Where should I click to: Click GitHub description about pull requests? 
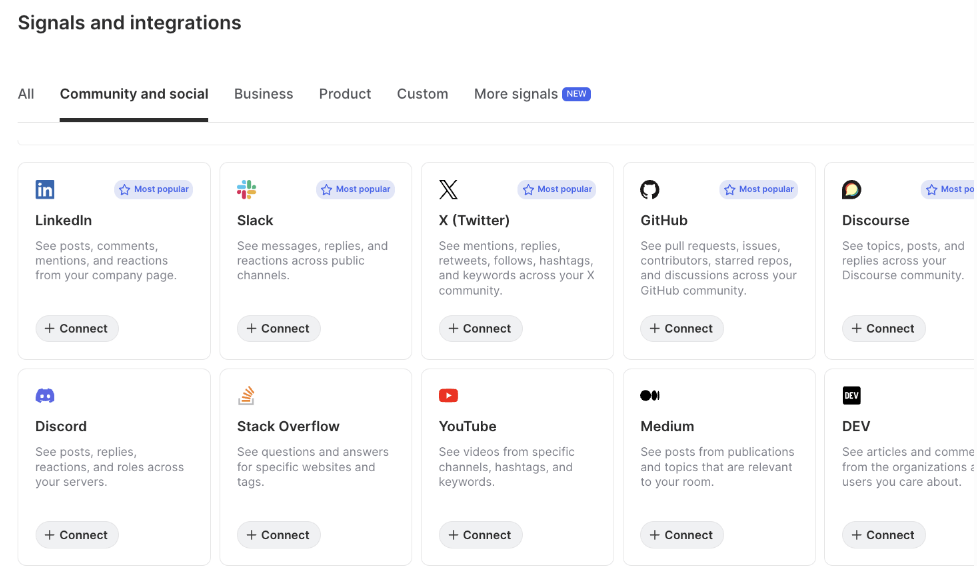pyautogui.click(x=718, y=268)
